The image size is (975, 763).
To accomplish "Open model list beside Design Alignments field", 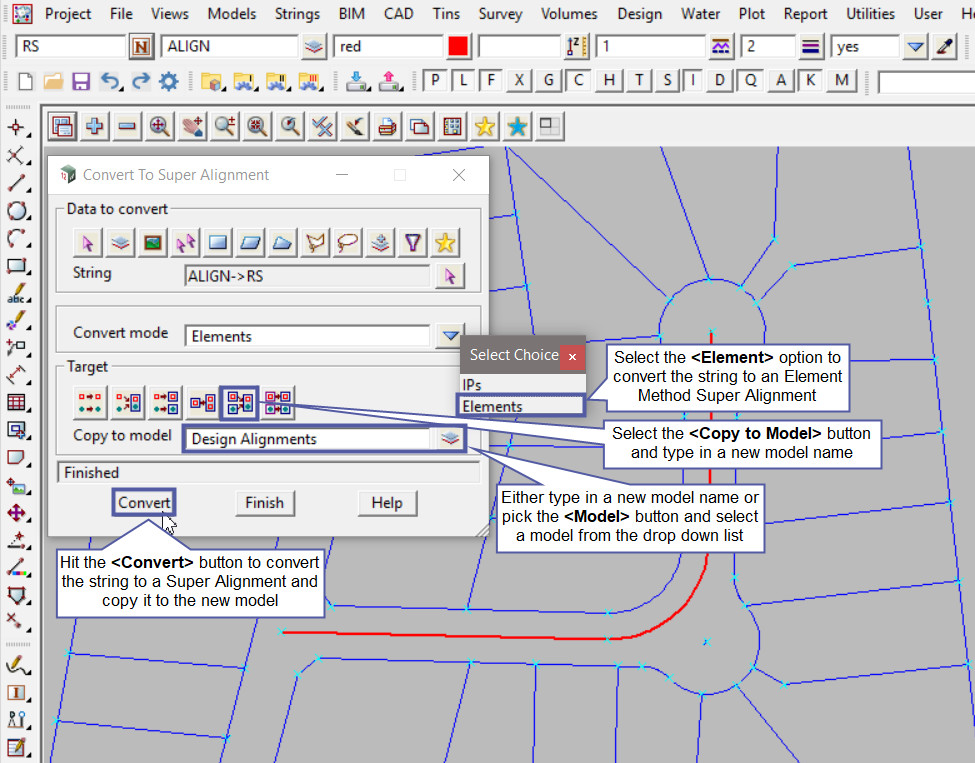I will click(450, 438).
